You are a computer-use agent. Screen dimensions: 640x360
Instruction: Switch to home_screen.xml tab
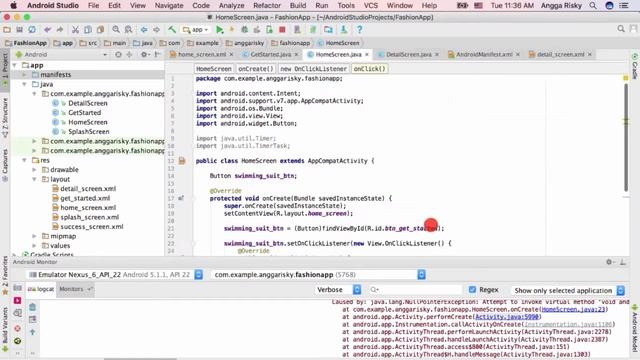point(202,54)
